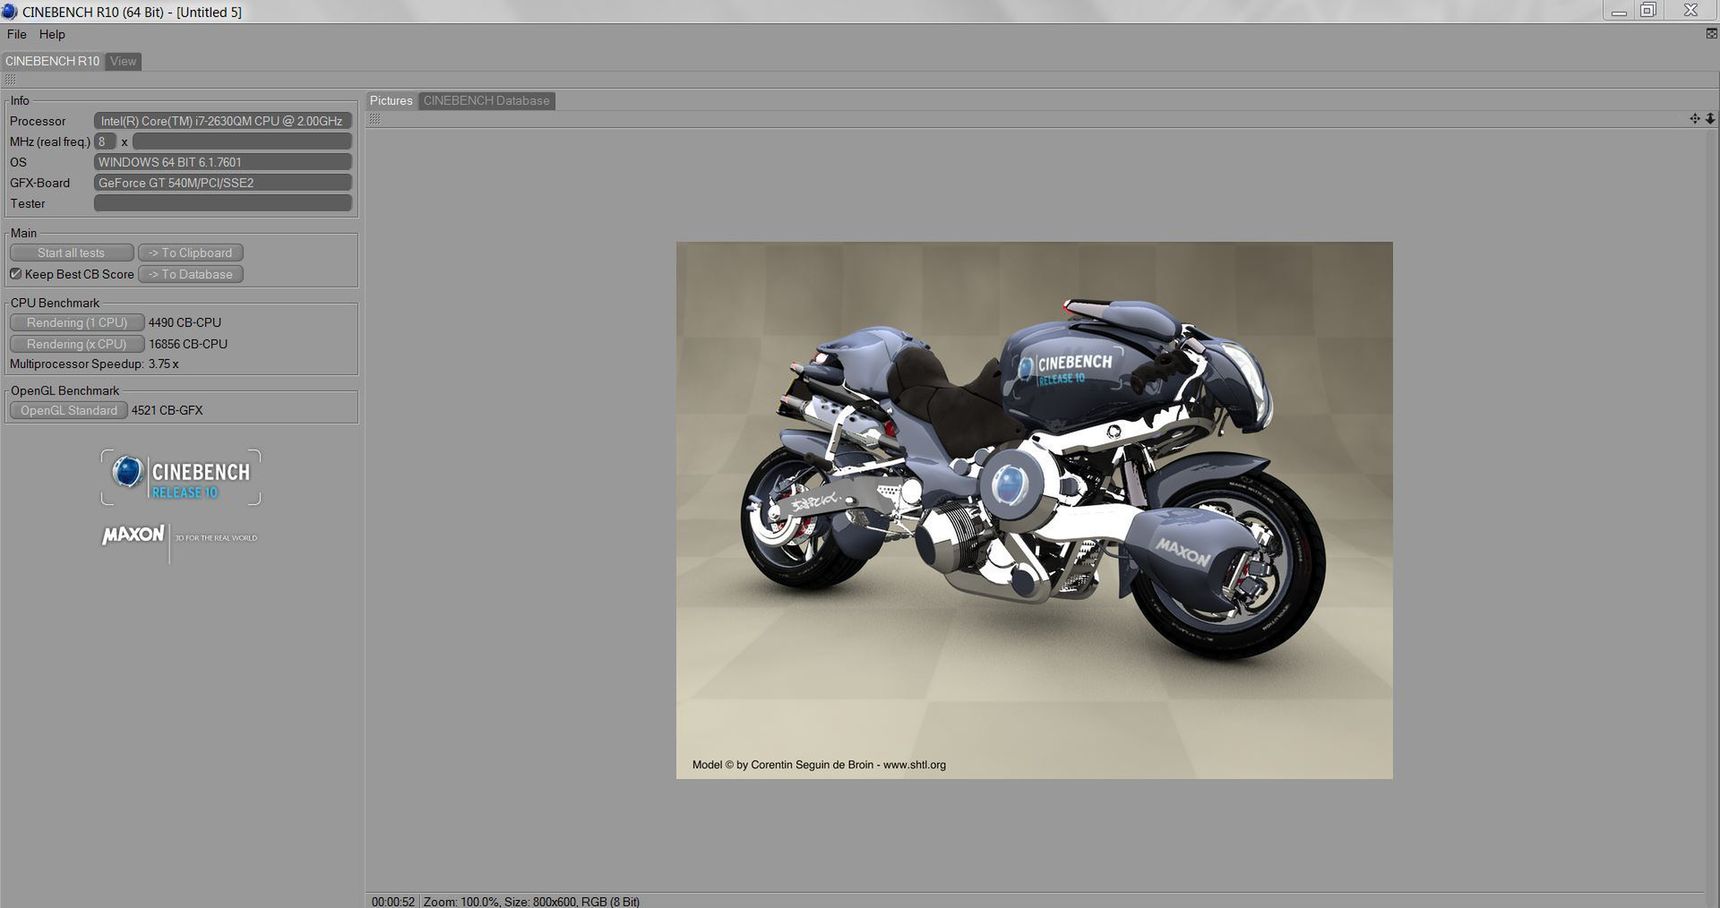This screenshot has width=1720, height=908.
Task: Switch to the View tab
Action: (123, 61)
